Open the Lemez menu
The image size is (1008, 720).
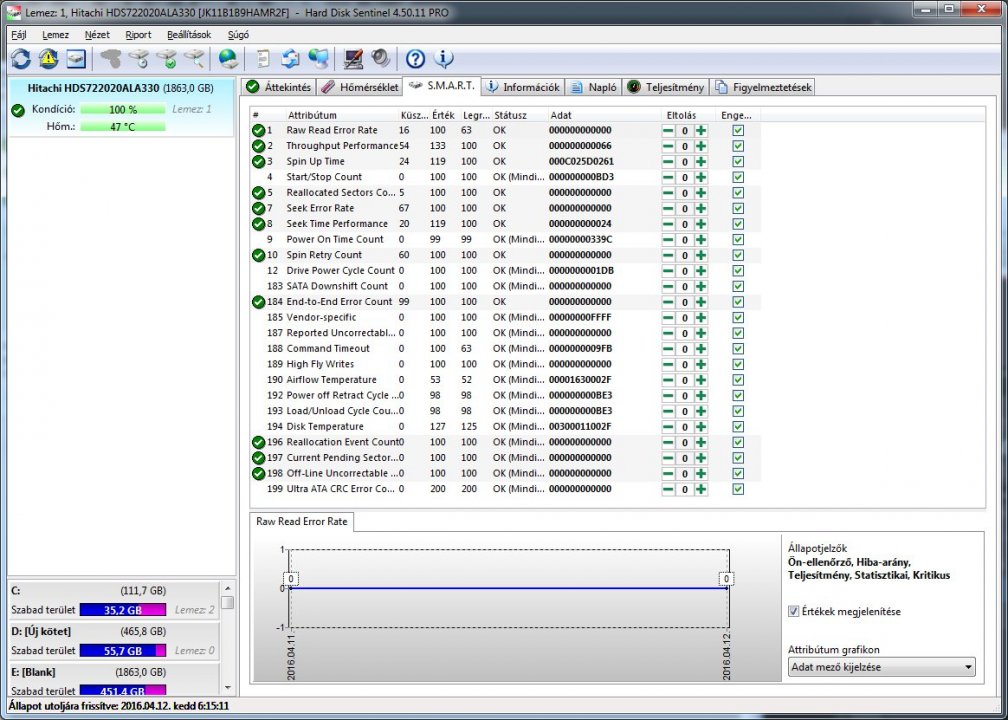55,35
